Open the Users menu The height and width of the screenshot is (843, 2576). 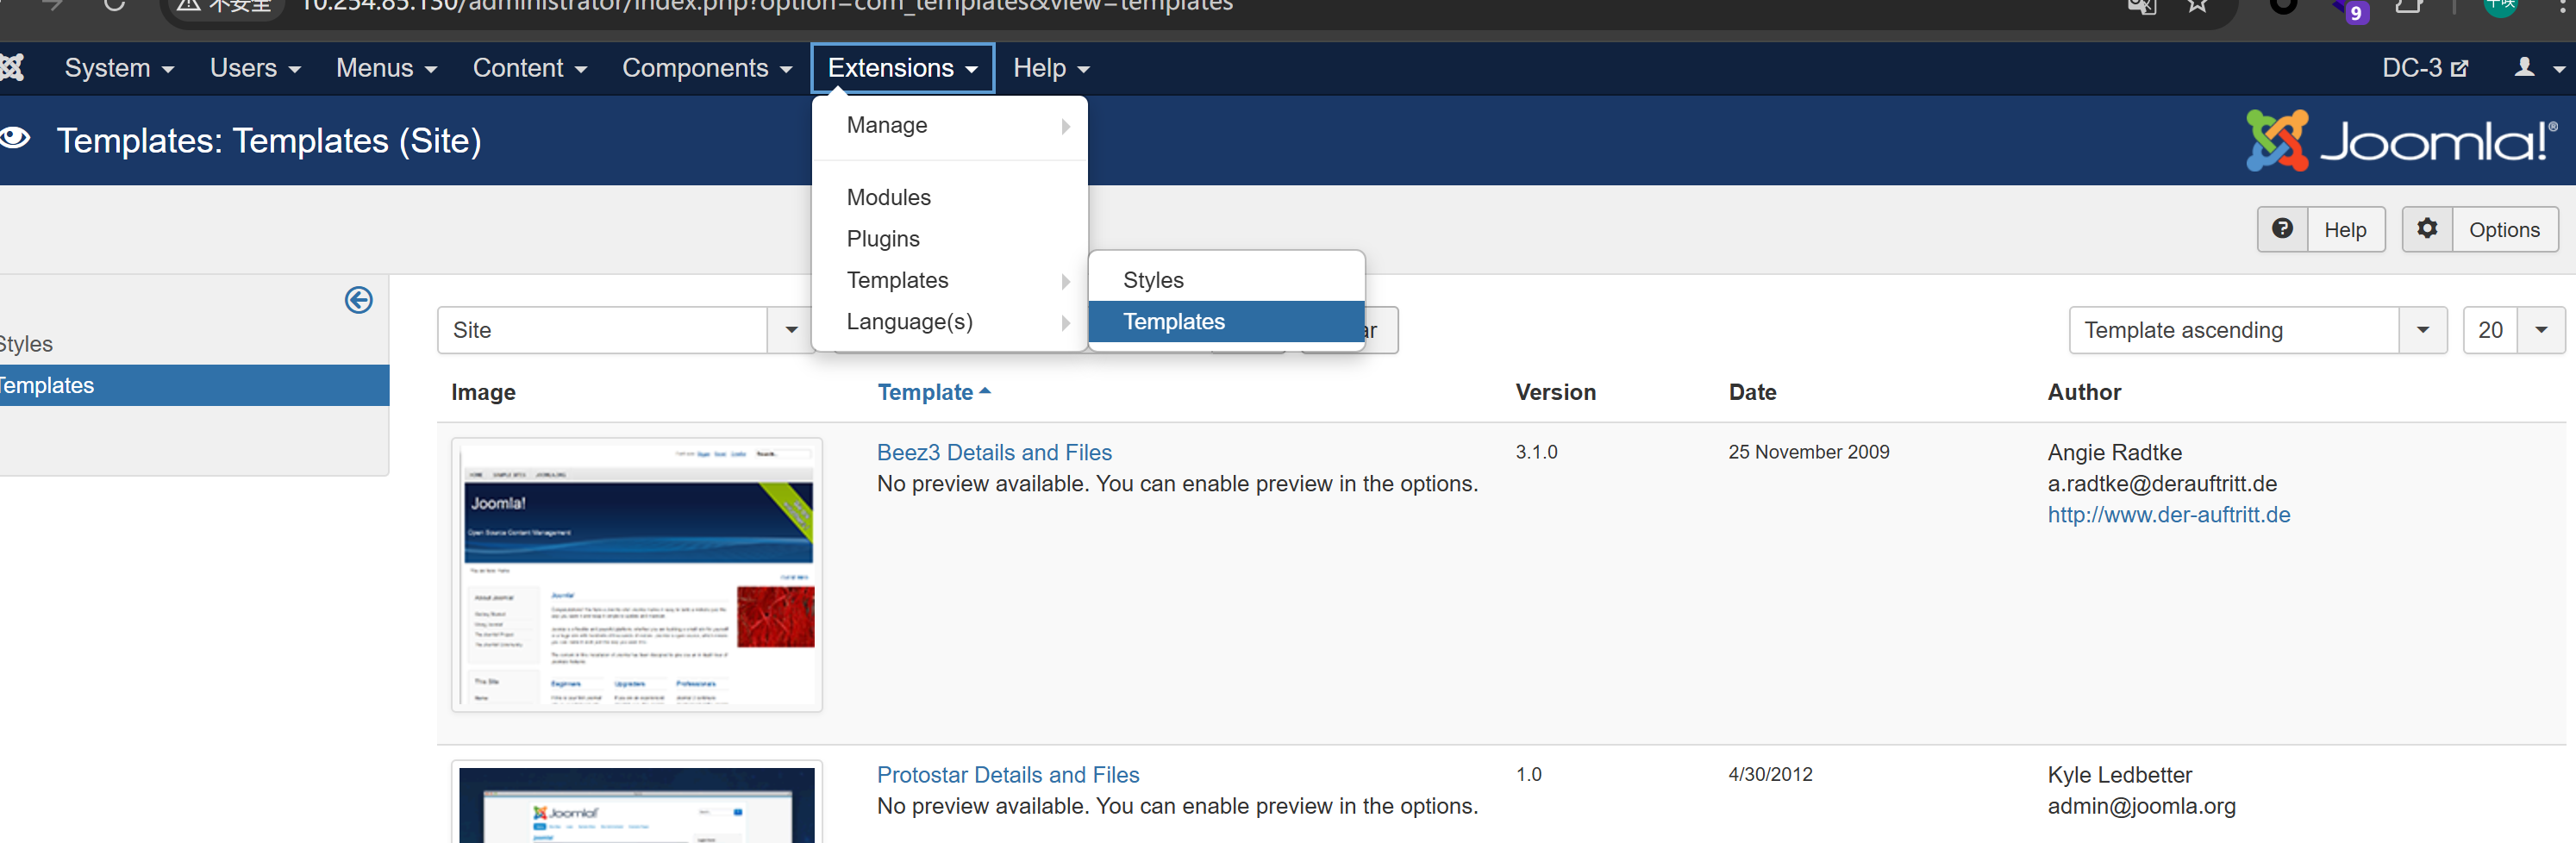tap(255, 68)
